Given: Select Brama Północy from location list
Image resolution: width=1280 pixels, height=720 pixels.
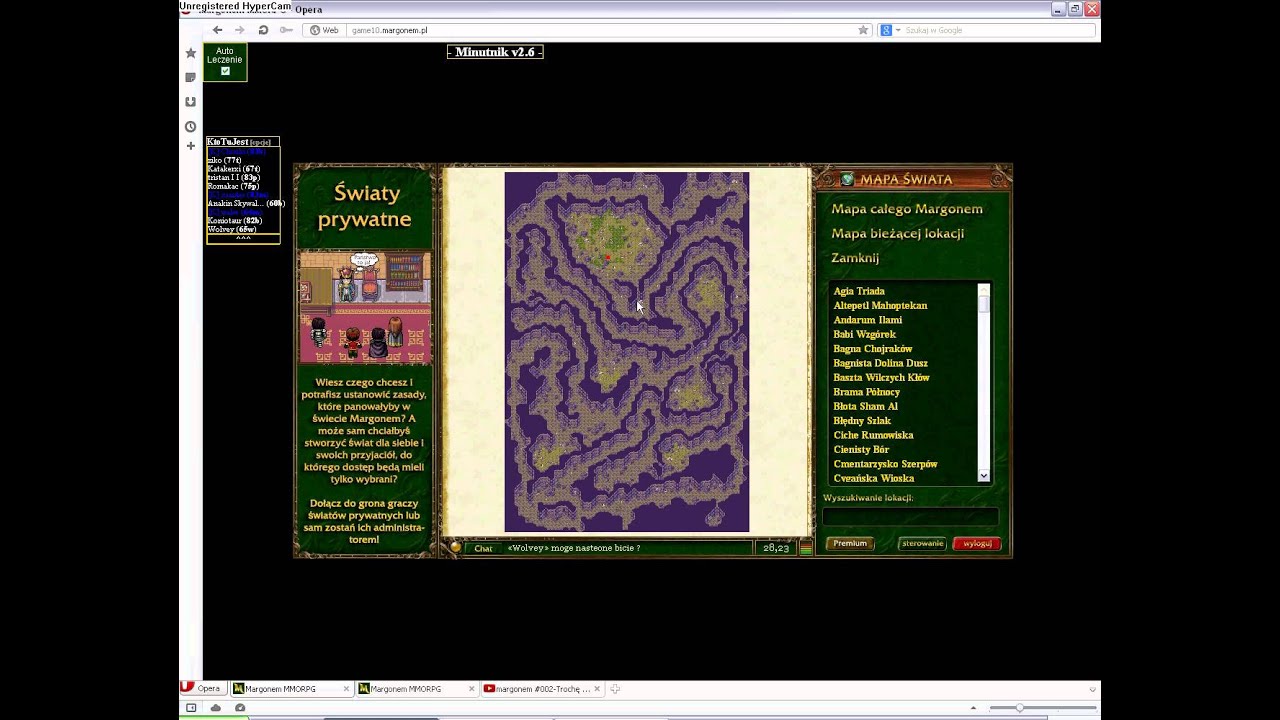Looking at the screenshot, I should pyautogui.click(x=867, y=392).
